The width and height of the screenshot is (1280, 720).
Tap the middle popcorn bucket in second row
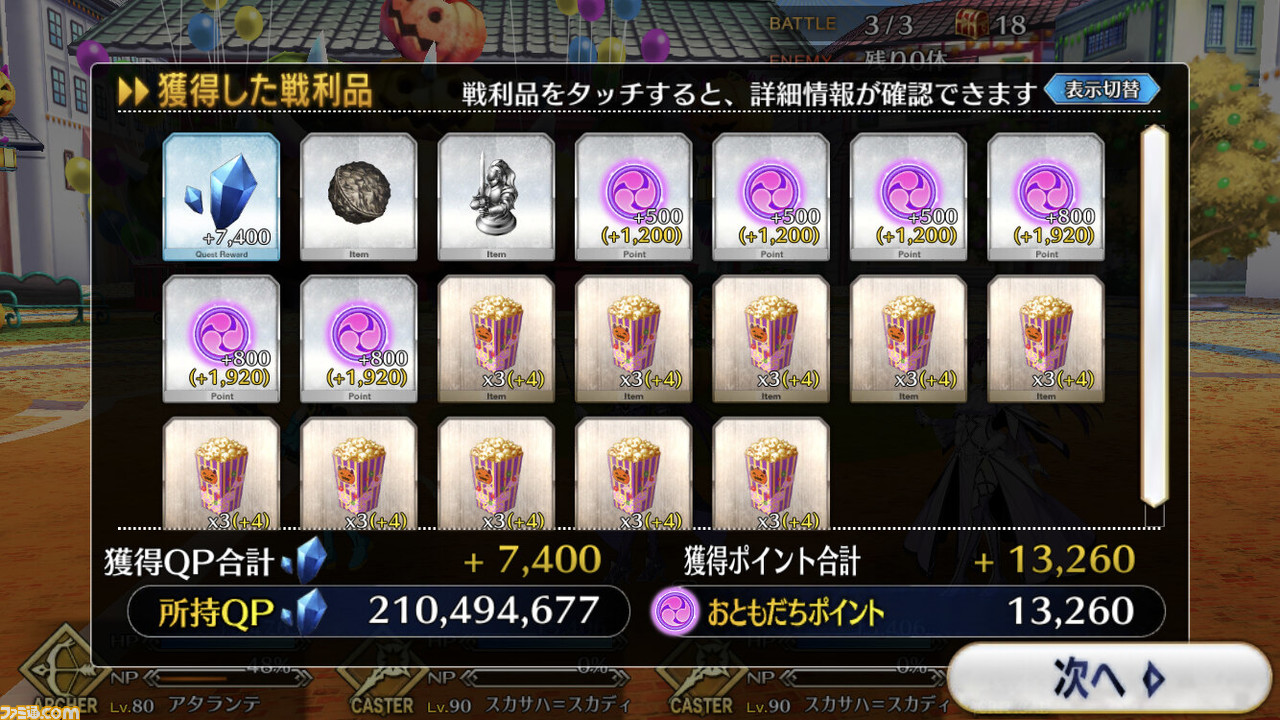(x=771, y=339)
